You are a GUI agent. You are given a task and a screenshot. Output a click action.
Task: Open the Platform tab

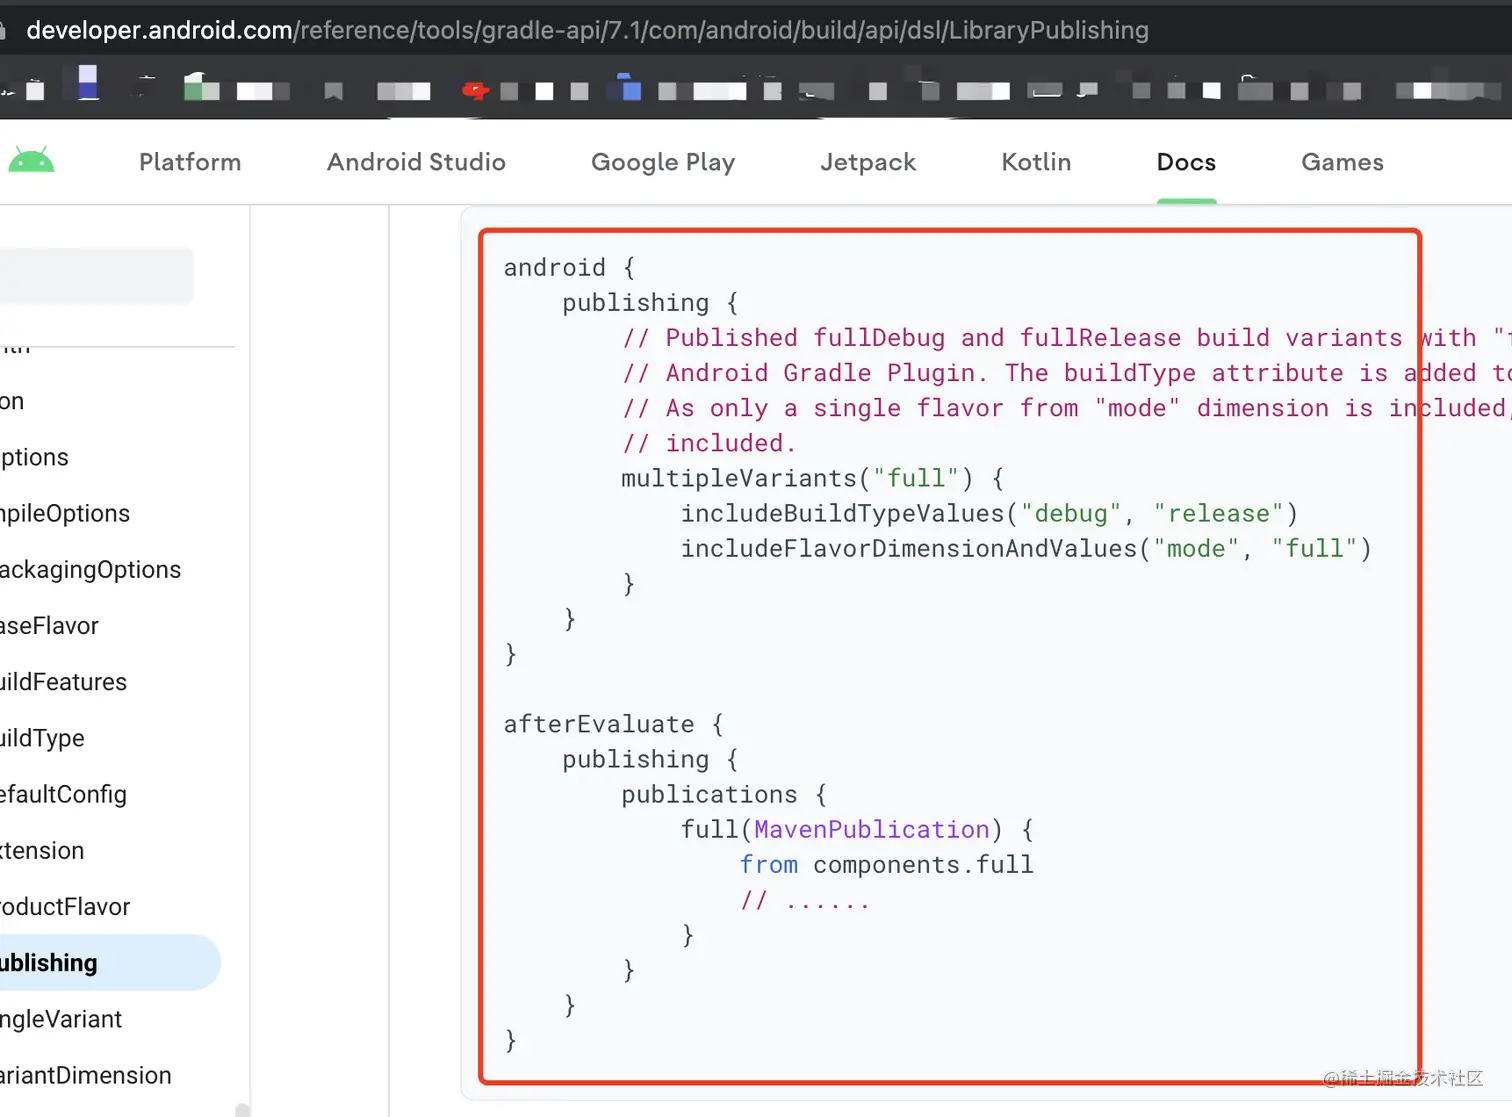coord(190,162)
